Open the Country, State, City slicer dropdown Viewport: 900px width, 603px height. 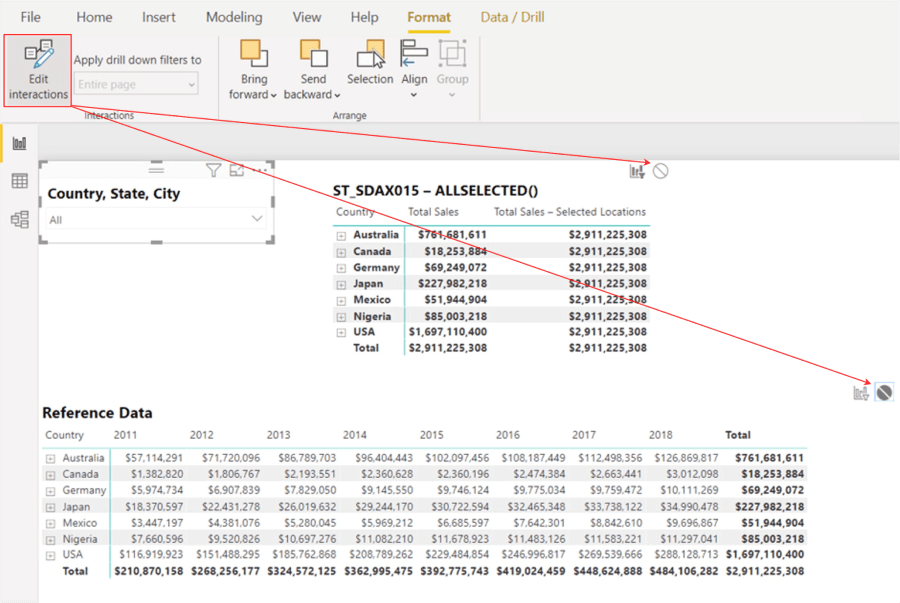tap(257, 219)
